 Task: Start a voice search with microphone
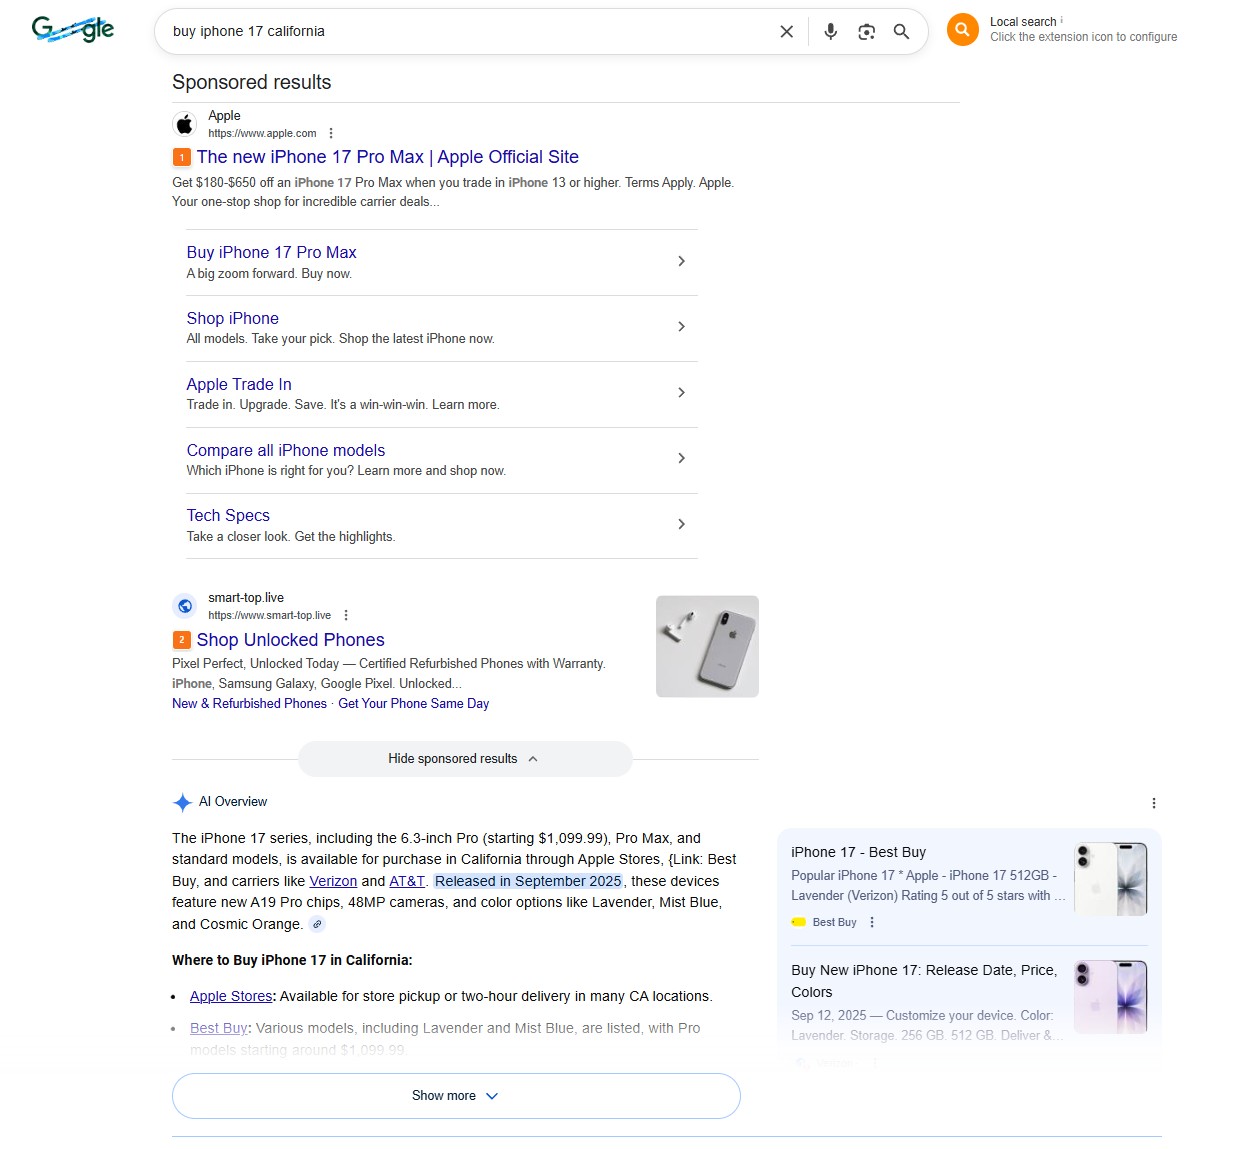(830, 32)
